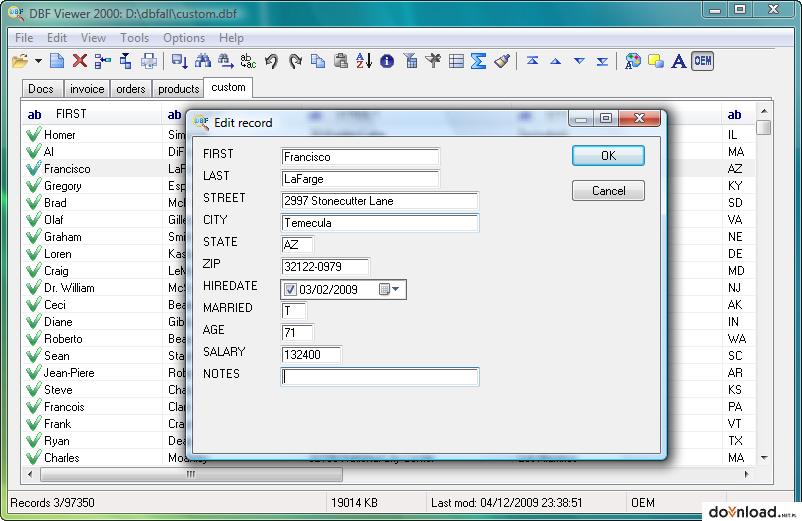Click vertical scrollbar up arrow
Image resolution: width=802 pixels, height=521 pixels.
(x=764, y=111)
